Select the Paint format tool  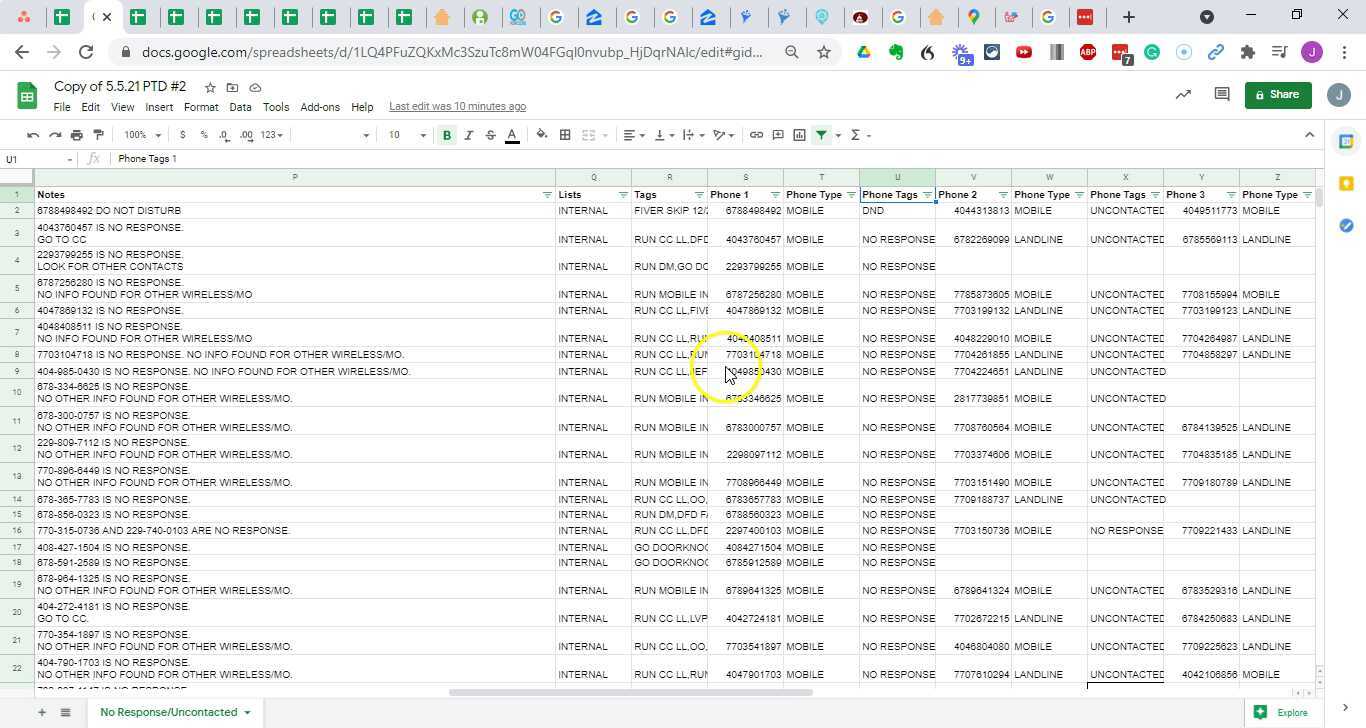[98, 135]
